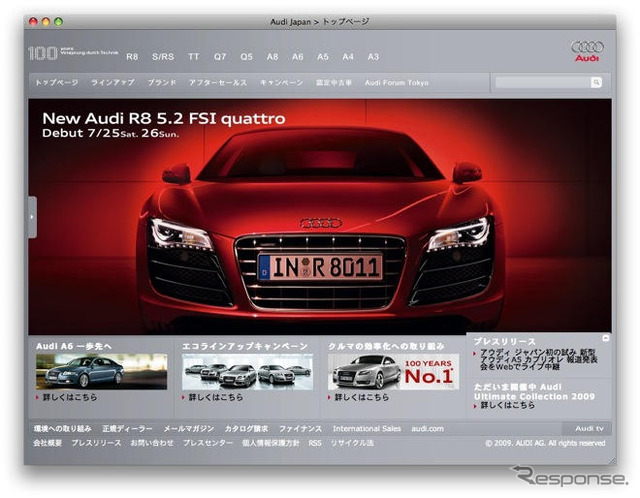Viewport: 640px width, 498px height.
Task: Click the Audi tv button
Action: 587,429
